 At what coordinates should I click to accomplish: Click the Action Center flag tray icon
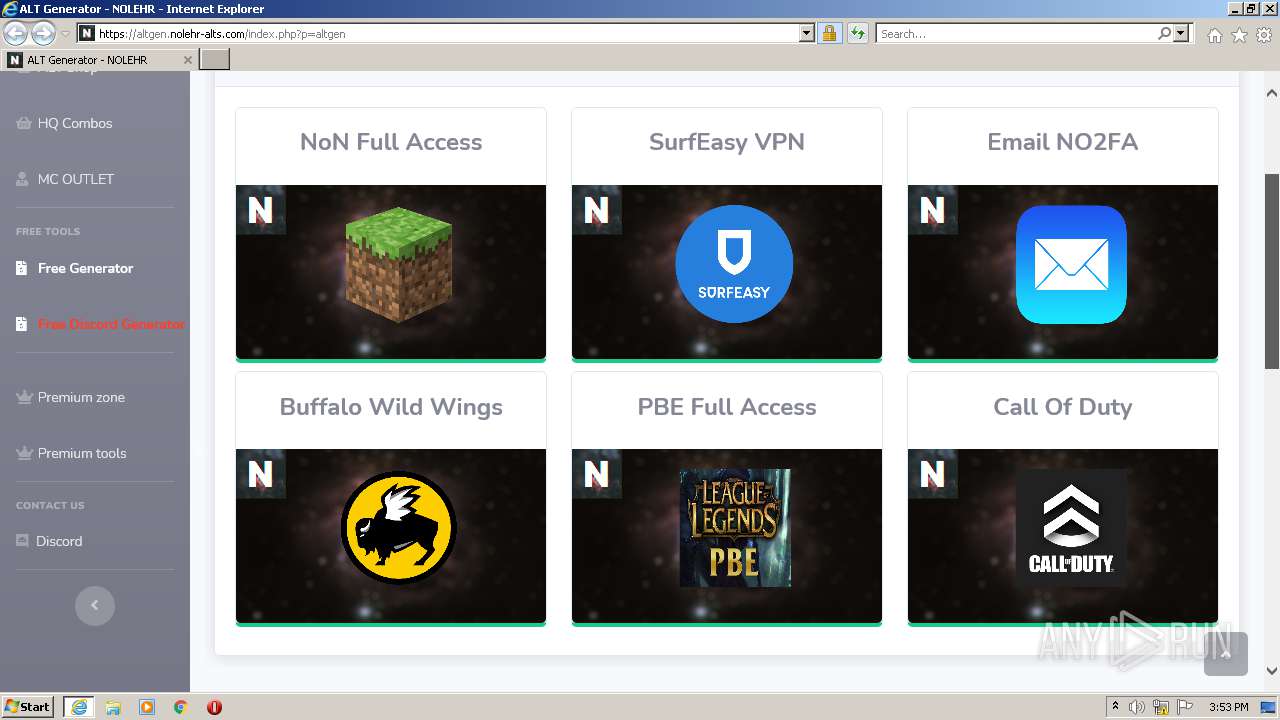[1186, 707]
